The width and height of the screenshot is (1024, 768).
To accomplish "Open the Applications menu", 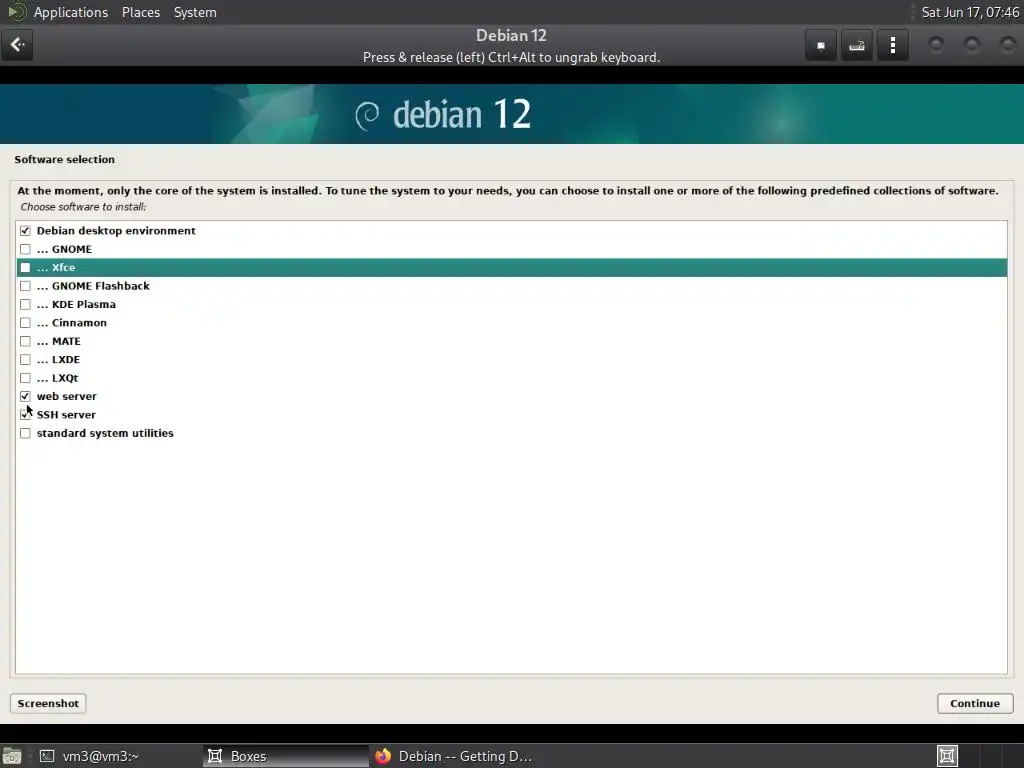I will [71, 12].
